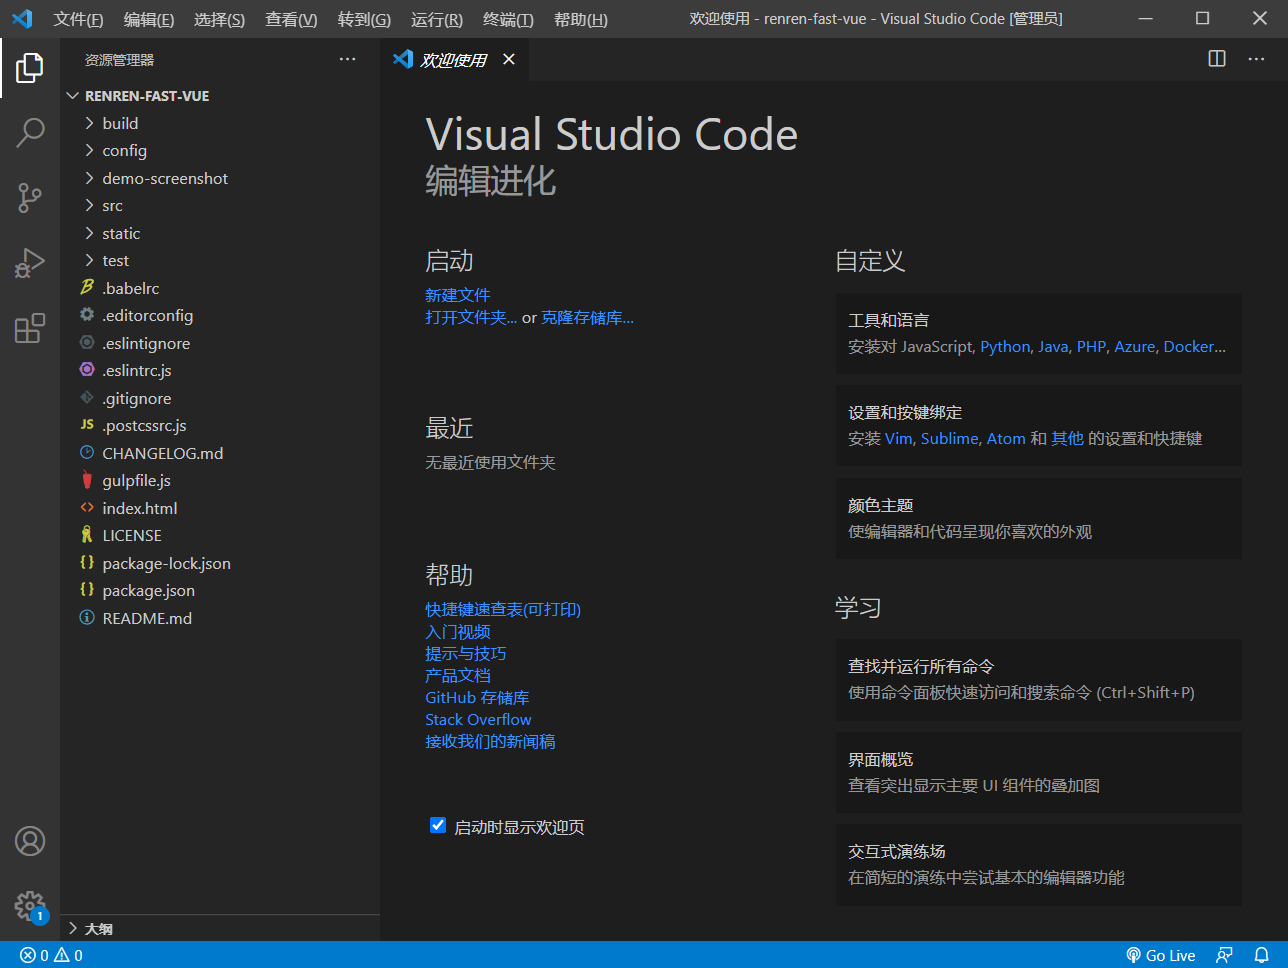Open CHANGELOG.md in explorer
Image resolution: width=1288 pixels, height=968 pixels.
point(220,453)
